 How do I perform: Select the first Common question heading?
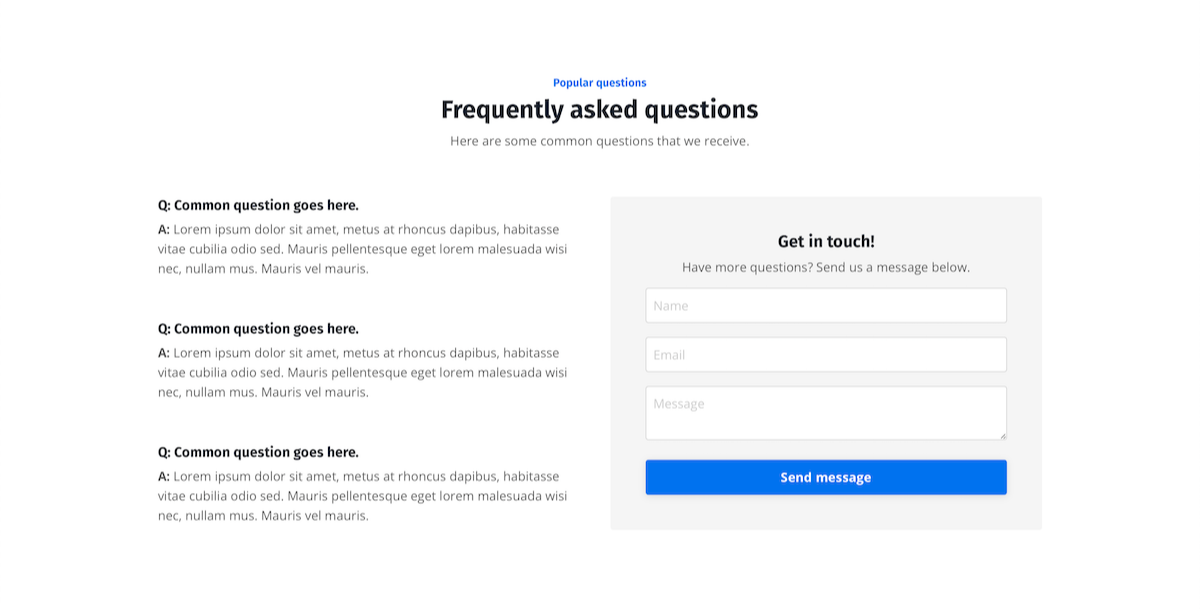(258, 206)
